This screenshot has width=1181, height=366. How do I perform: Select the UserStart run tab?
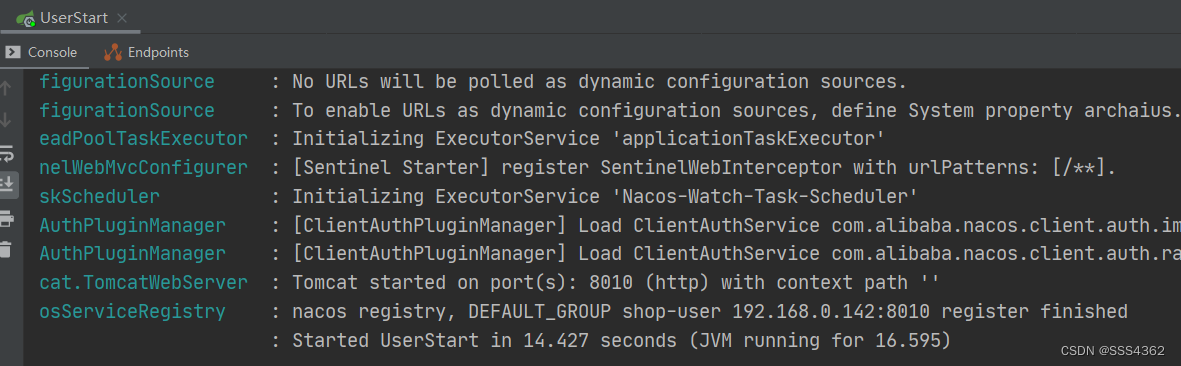[x=74, y=17]
